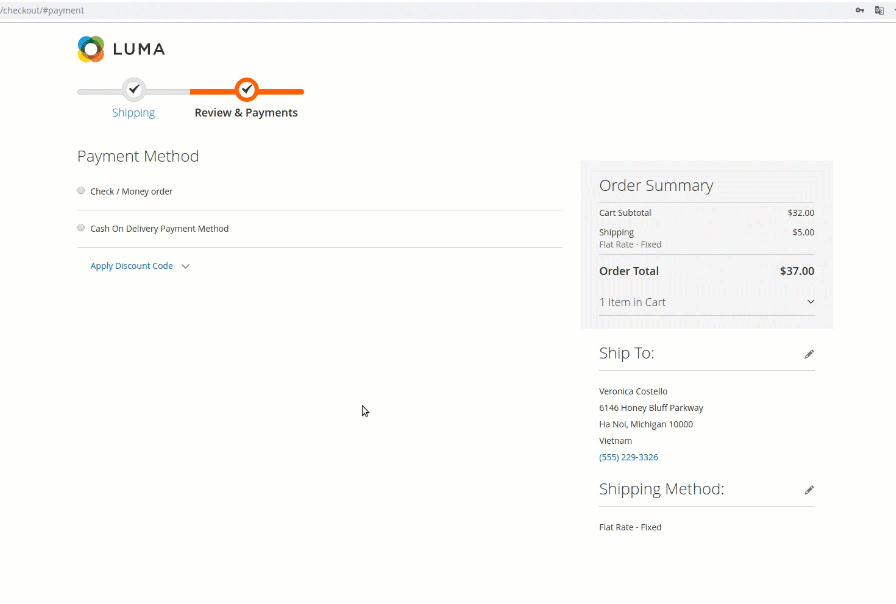
Task: Click the Cart Subtotal $32.00 value
Action: [801, 213]
